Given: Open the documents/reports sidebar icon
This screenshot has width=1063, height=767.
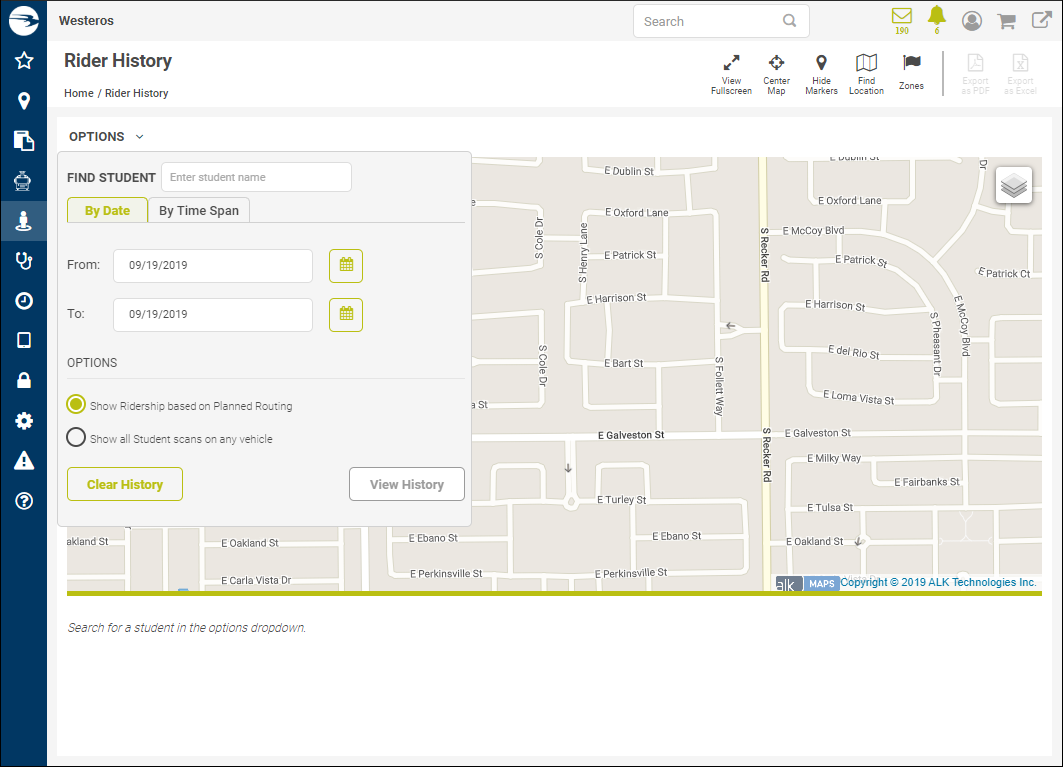Looking at the screenshot, I should pos(24,141).
